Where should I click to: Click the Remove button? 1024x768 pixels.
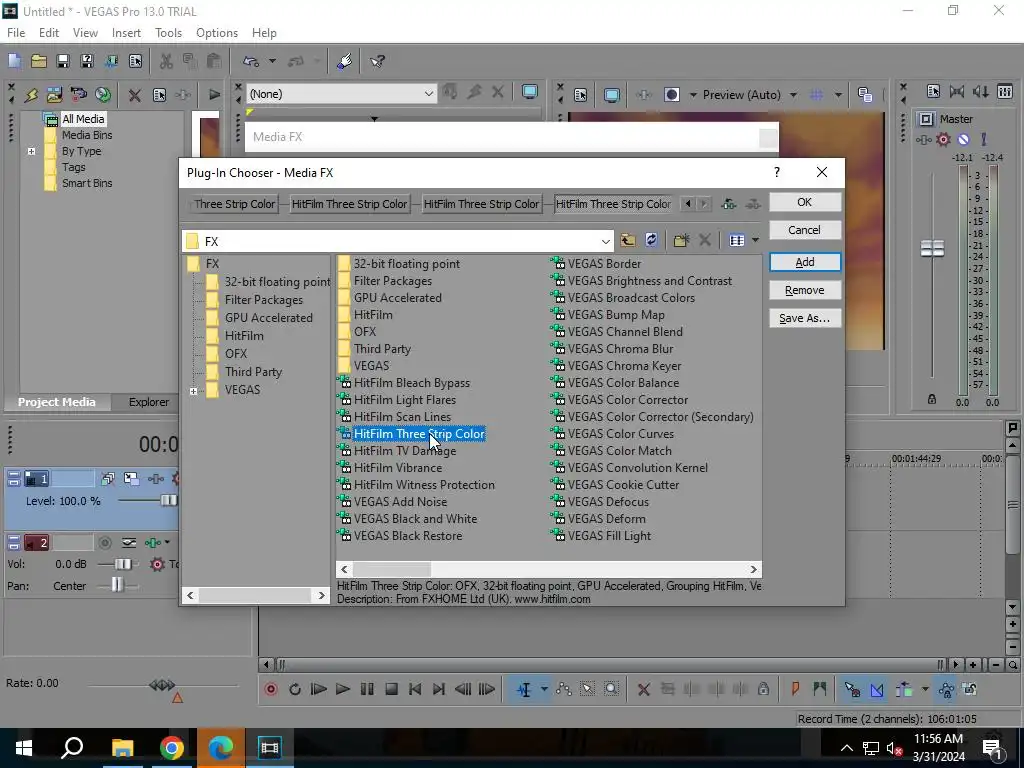tap(805, 290)
